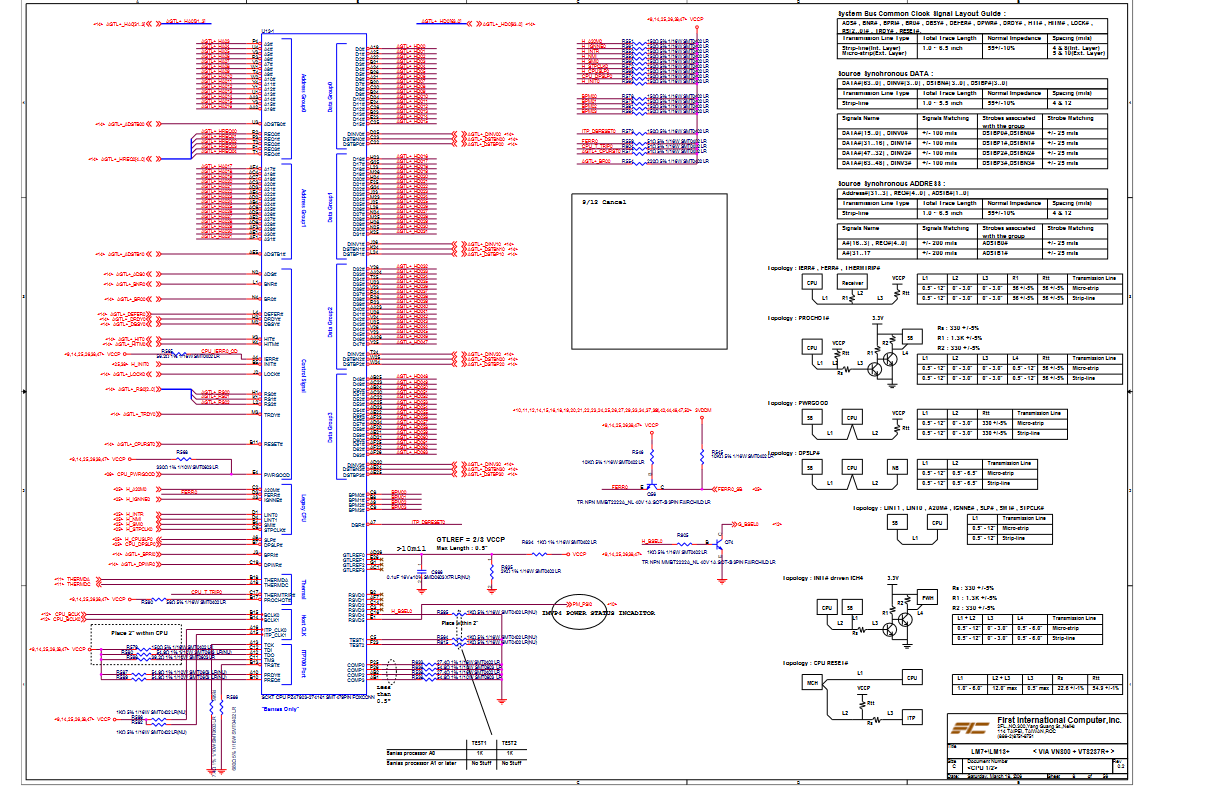Click the "Topology : INIT# driven ICH4" label
The width and height of the screenshot is (1208, 787).
coord(825,578)
